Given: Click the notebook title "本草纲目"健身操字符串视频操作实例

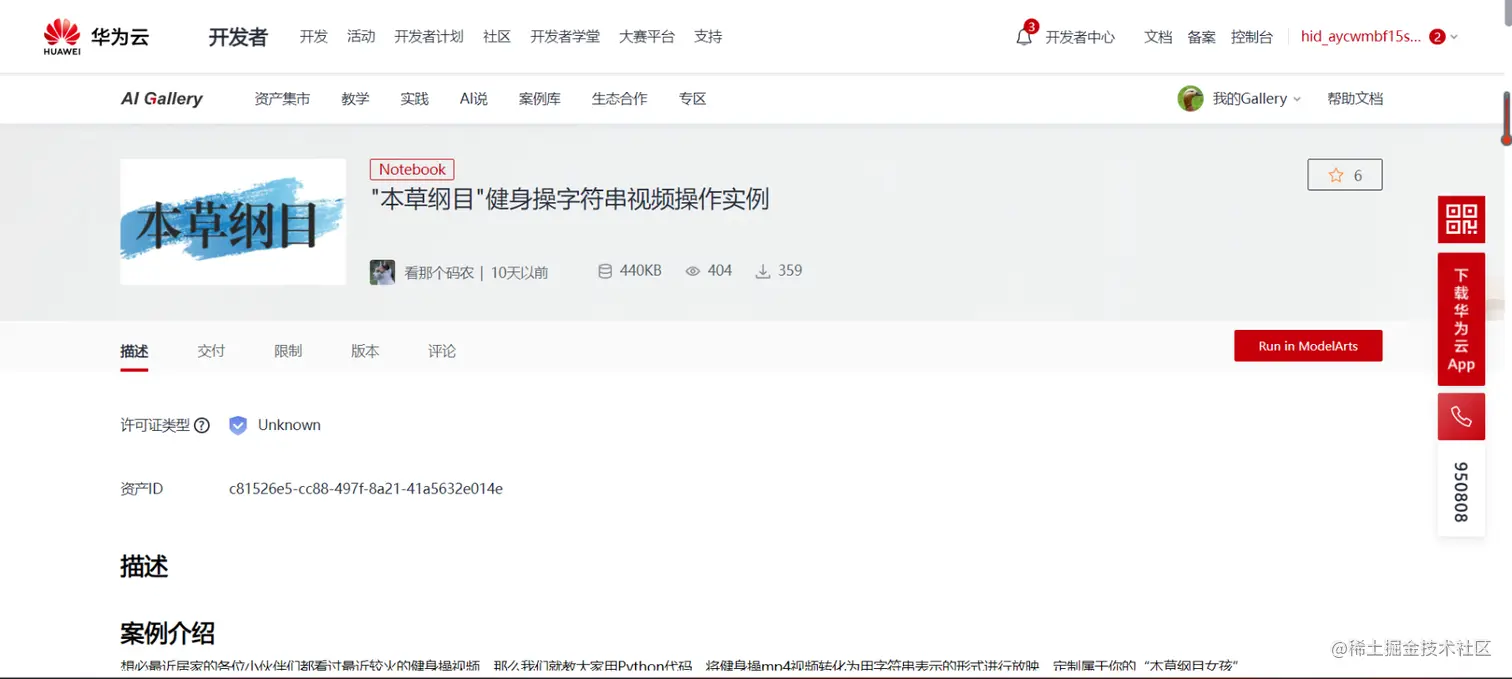Looking at the screenshot, I should 570,199.
